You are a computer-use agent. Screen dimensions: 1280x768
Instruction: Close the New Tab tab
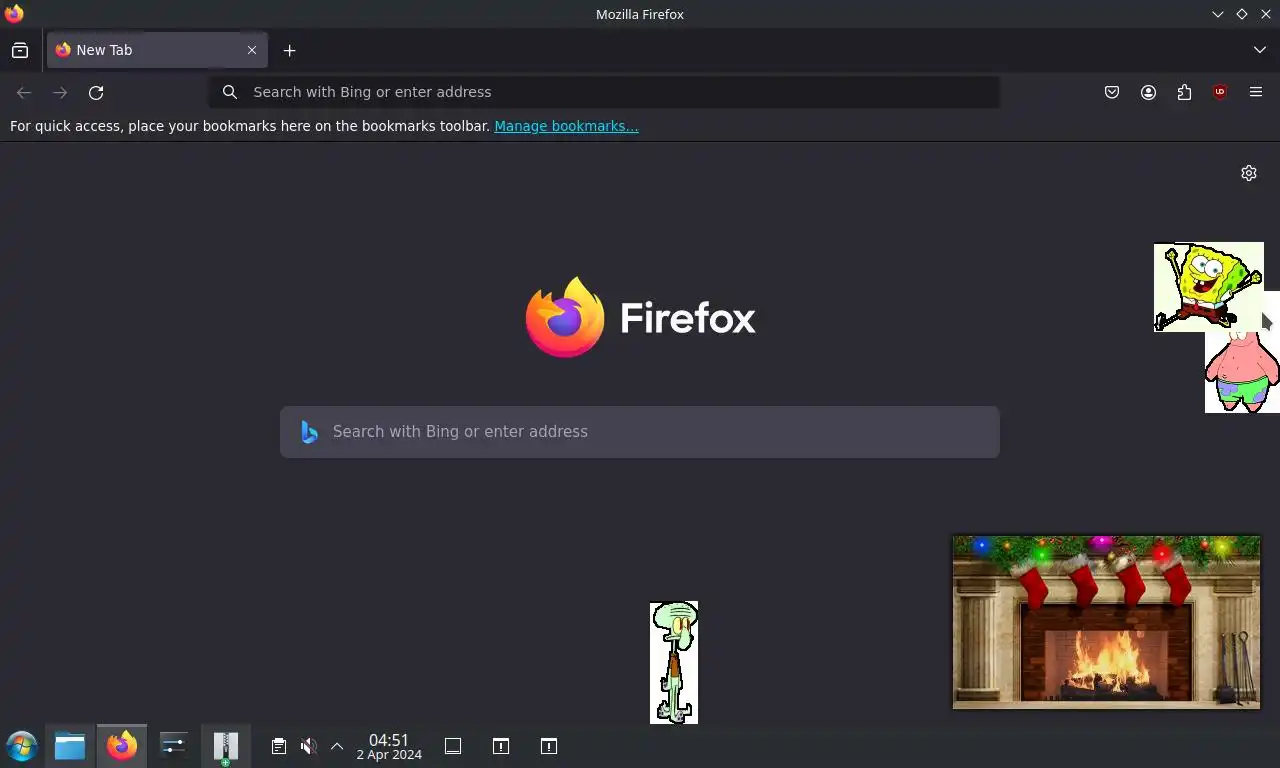(252, 50)
